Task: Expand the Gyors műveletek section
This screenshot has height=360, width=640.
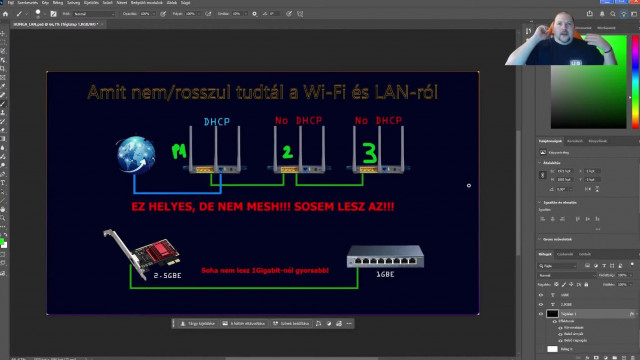Action: (540, 239)
